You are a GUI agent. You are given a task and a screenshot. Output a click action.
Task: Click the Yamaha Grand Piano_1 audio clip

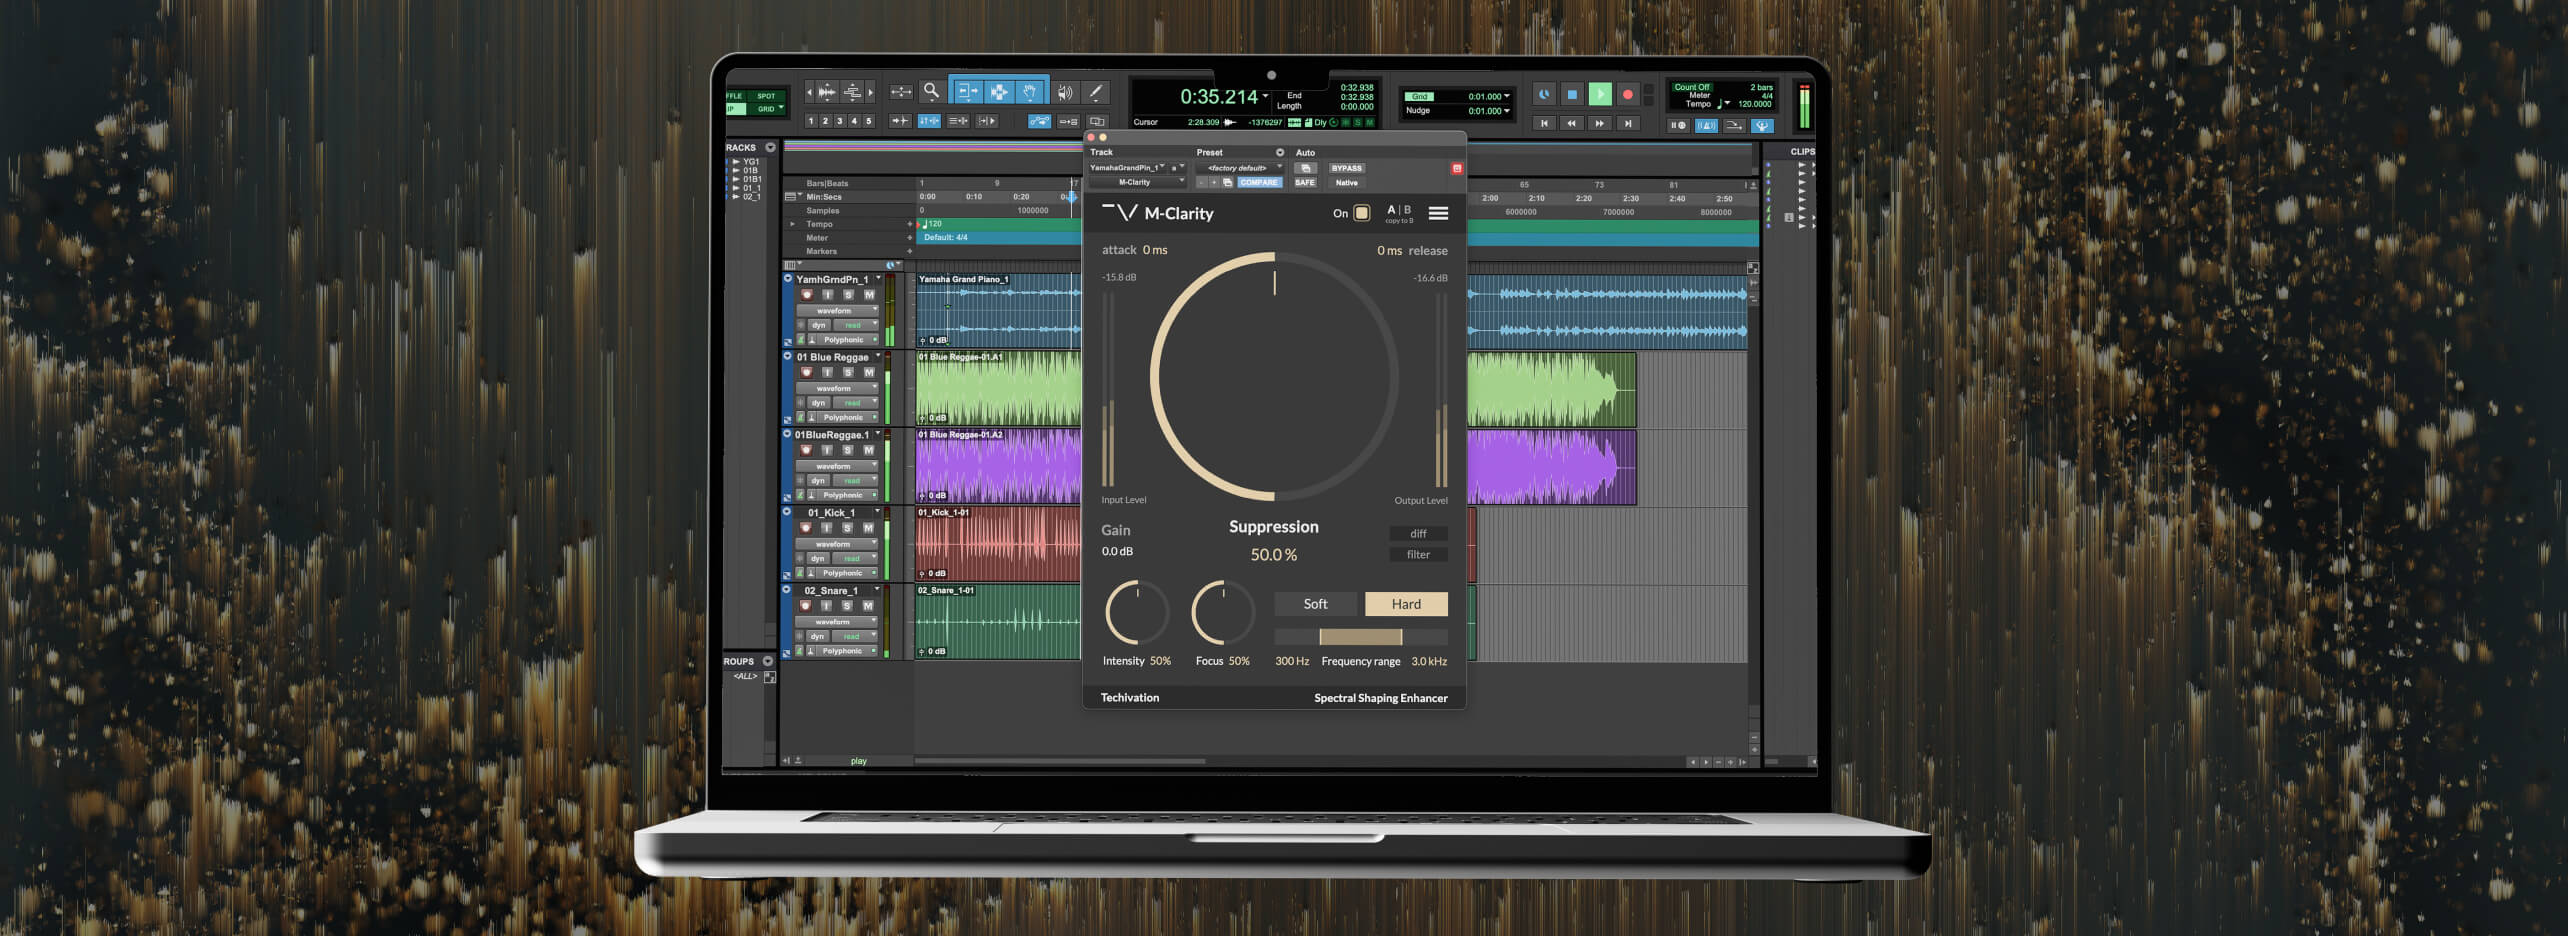[998, 310]
